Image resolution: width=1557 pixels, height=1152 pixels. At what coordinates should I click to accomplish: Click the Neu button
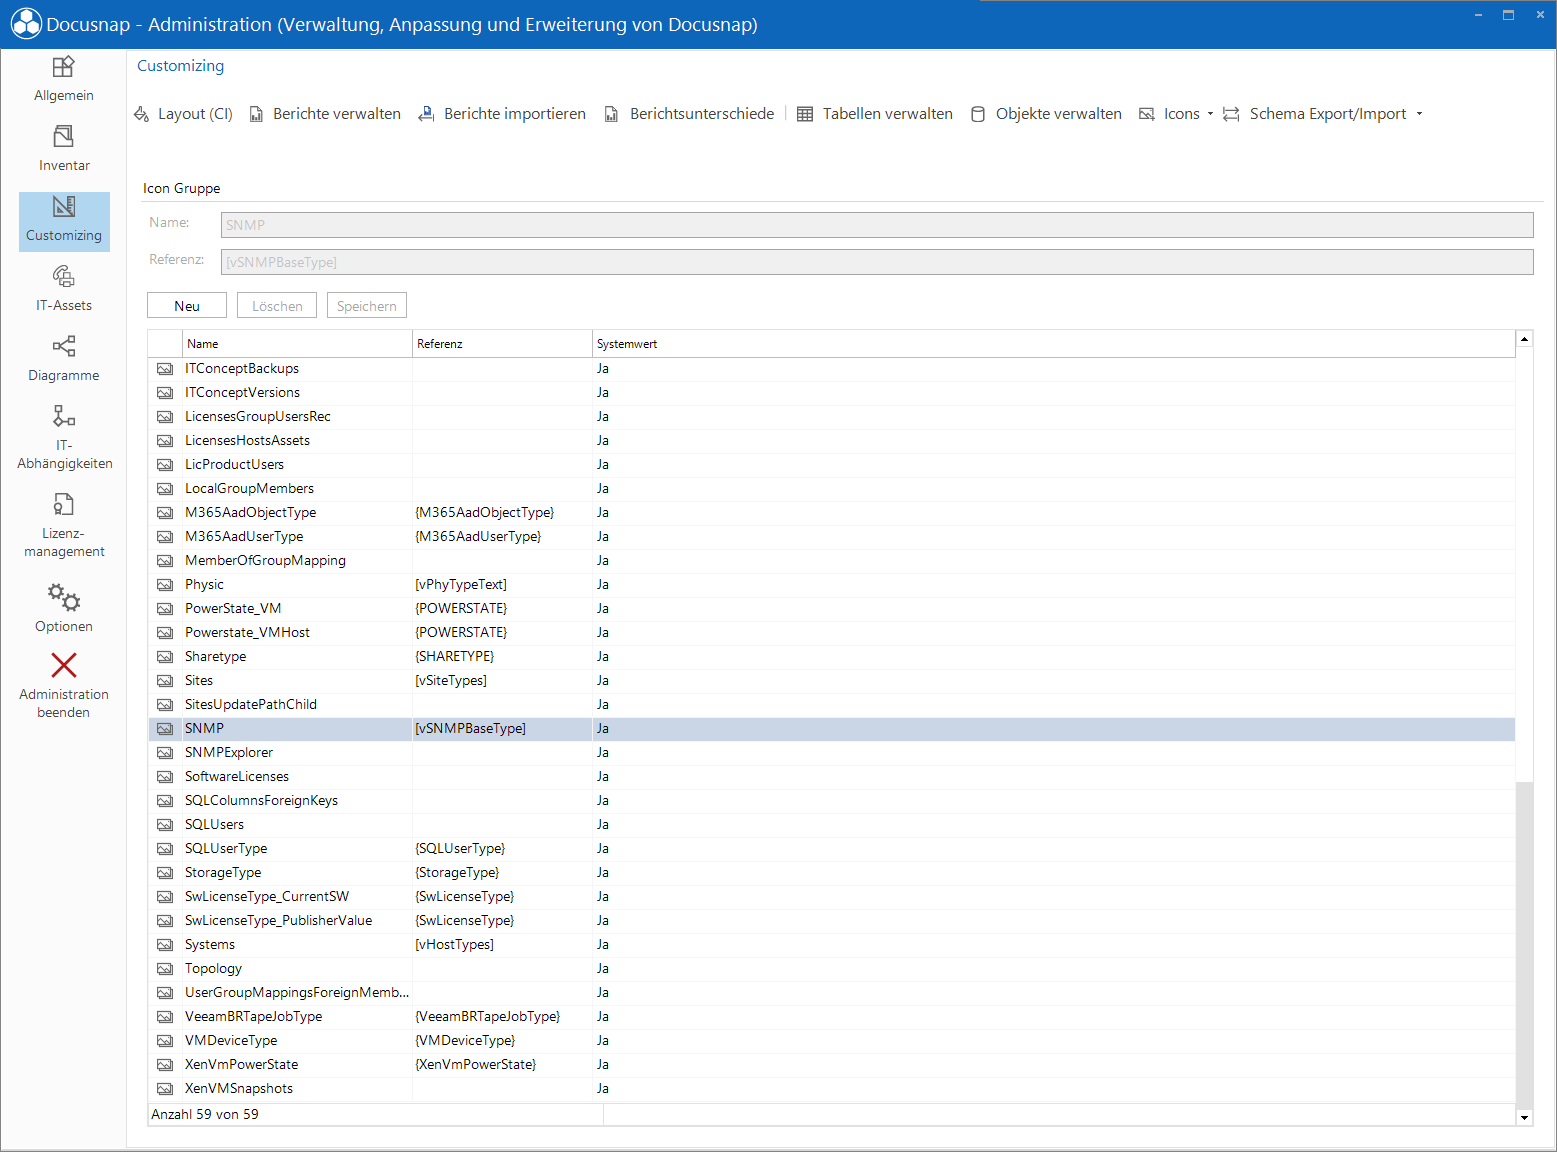[187, 306]
